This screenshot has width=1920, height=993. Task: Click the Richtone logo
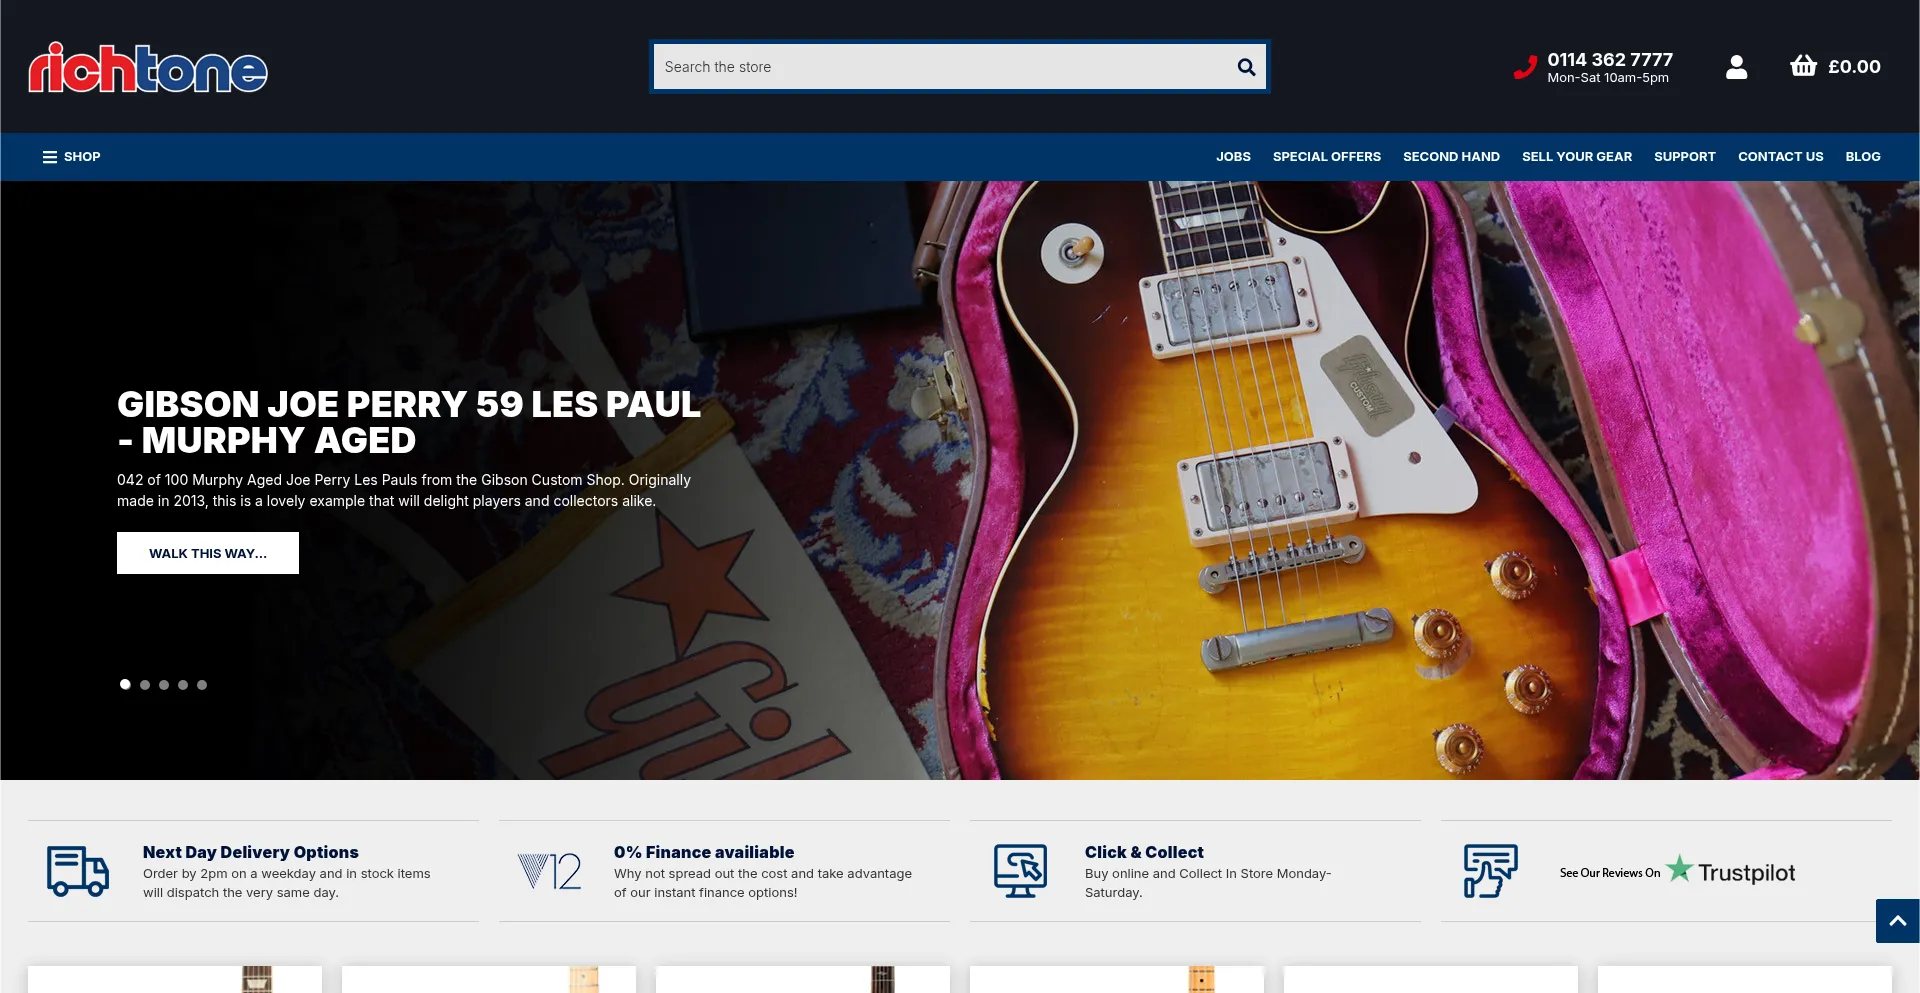[148, 68]
